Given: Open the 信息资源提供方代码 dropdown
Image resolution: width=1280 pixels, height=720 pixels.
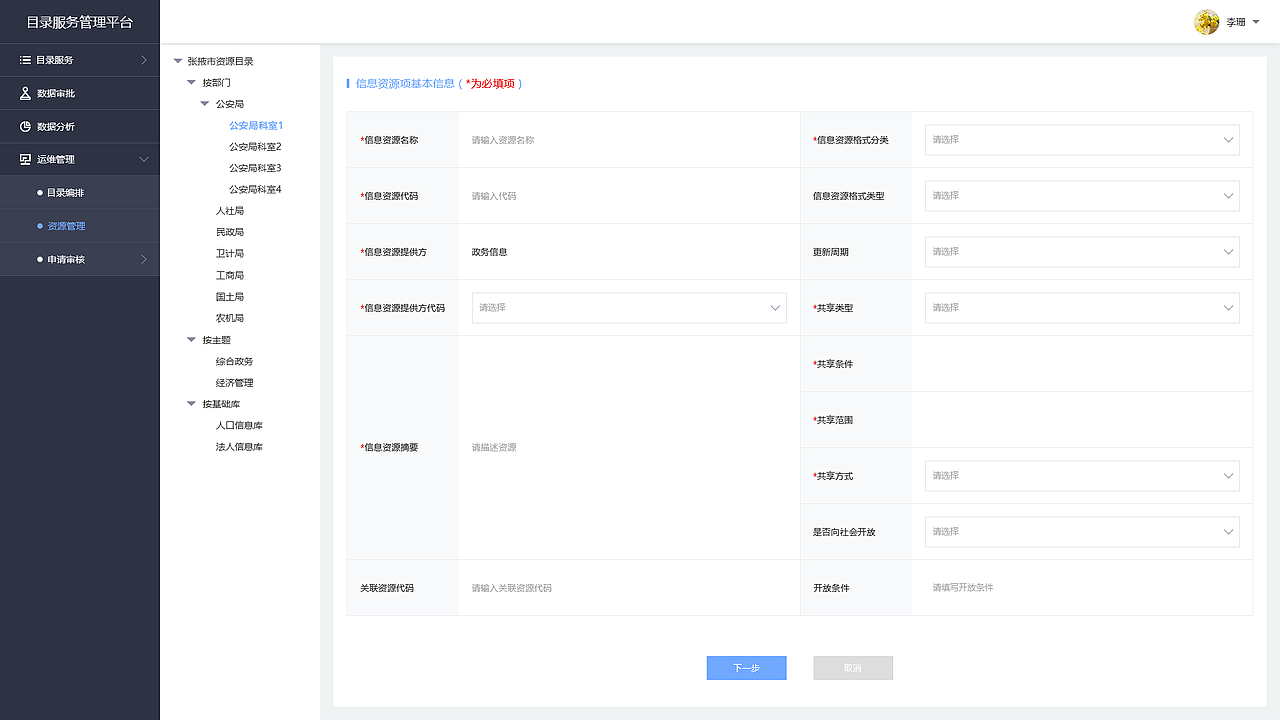Looking at the screenshot, I should click(629, 308).
